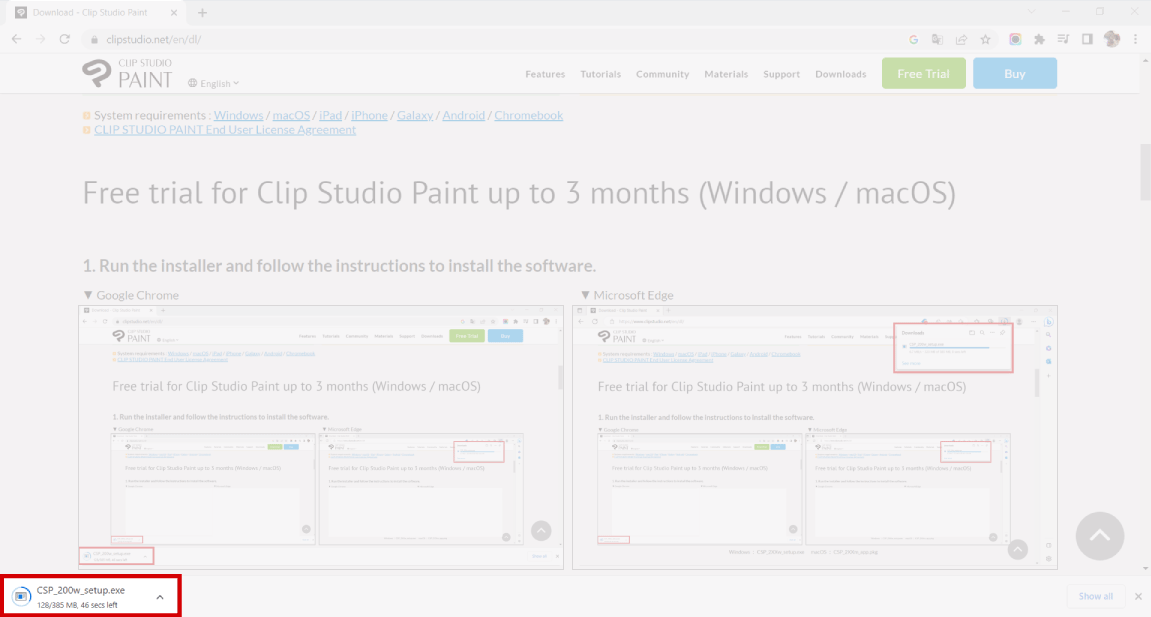Open iPad system requirements link
This screenshot has height=617, width=1151.
click(330, 115)
